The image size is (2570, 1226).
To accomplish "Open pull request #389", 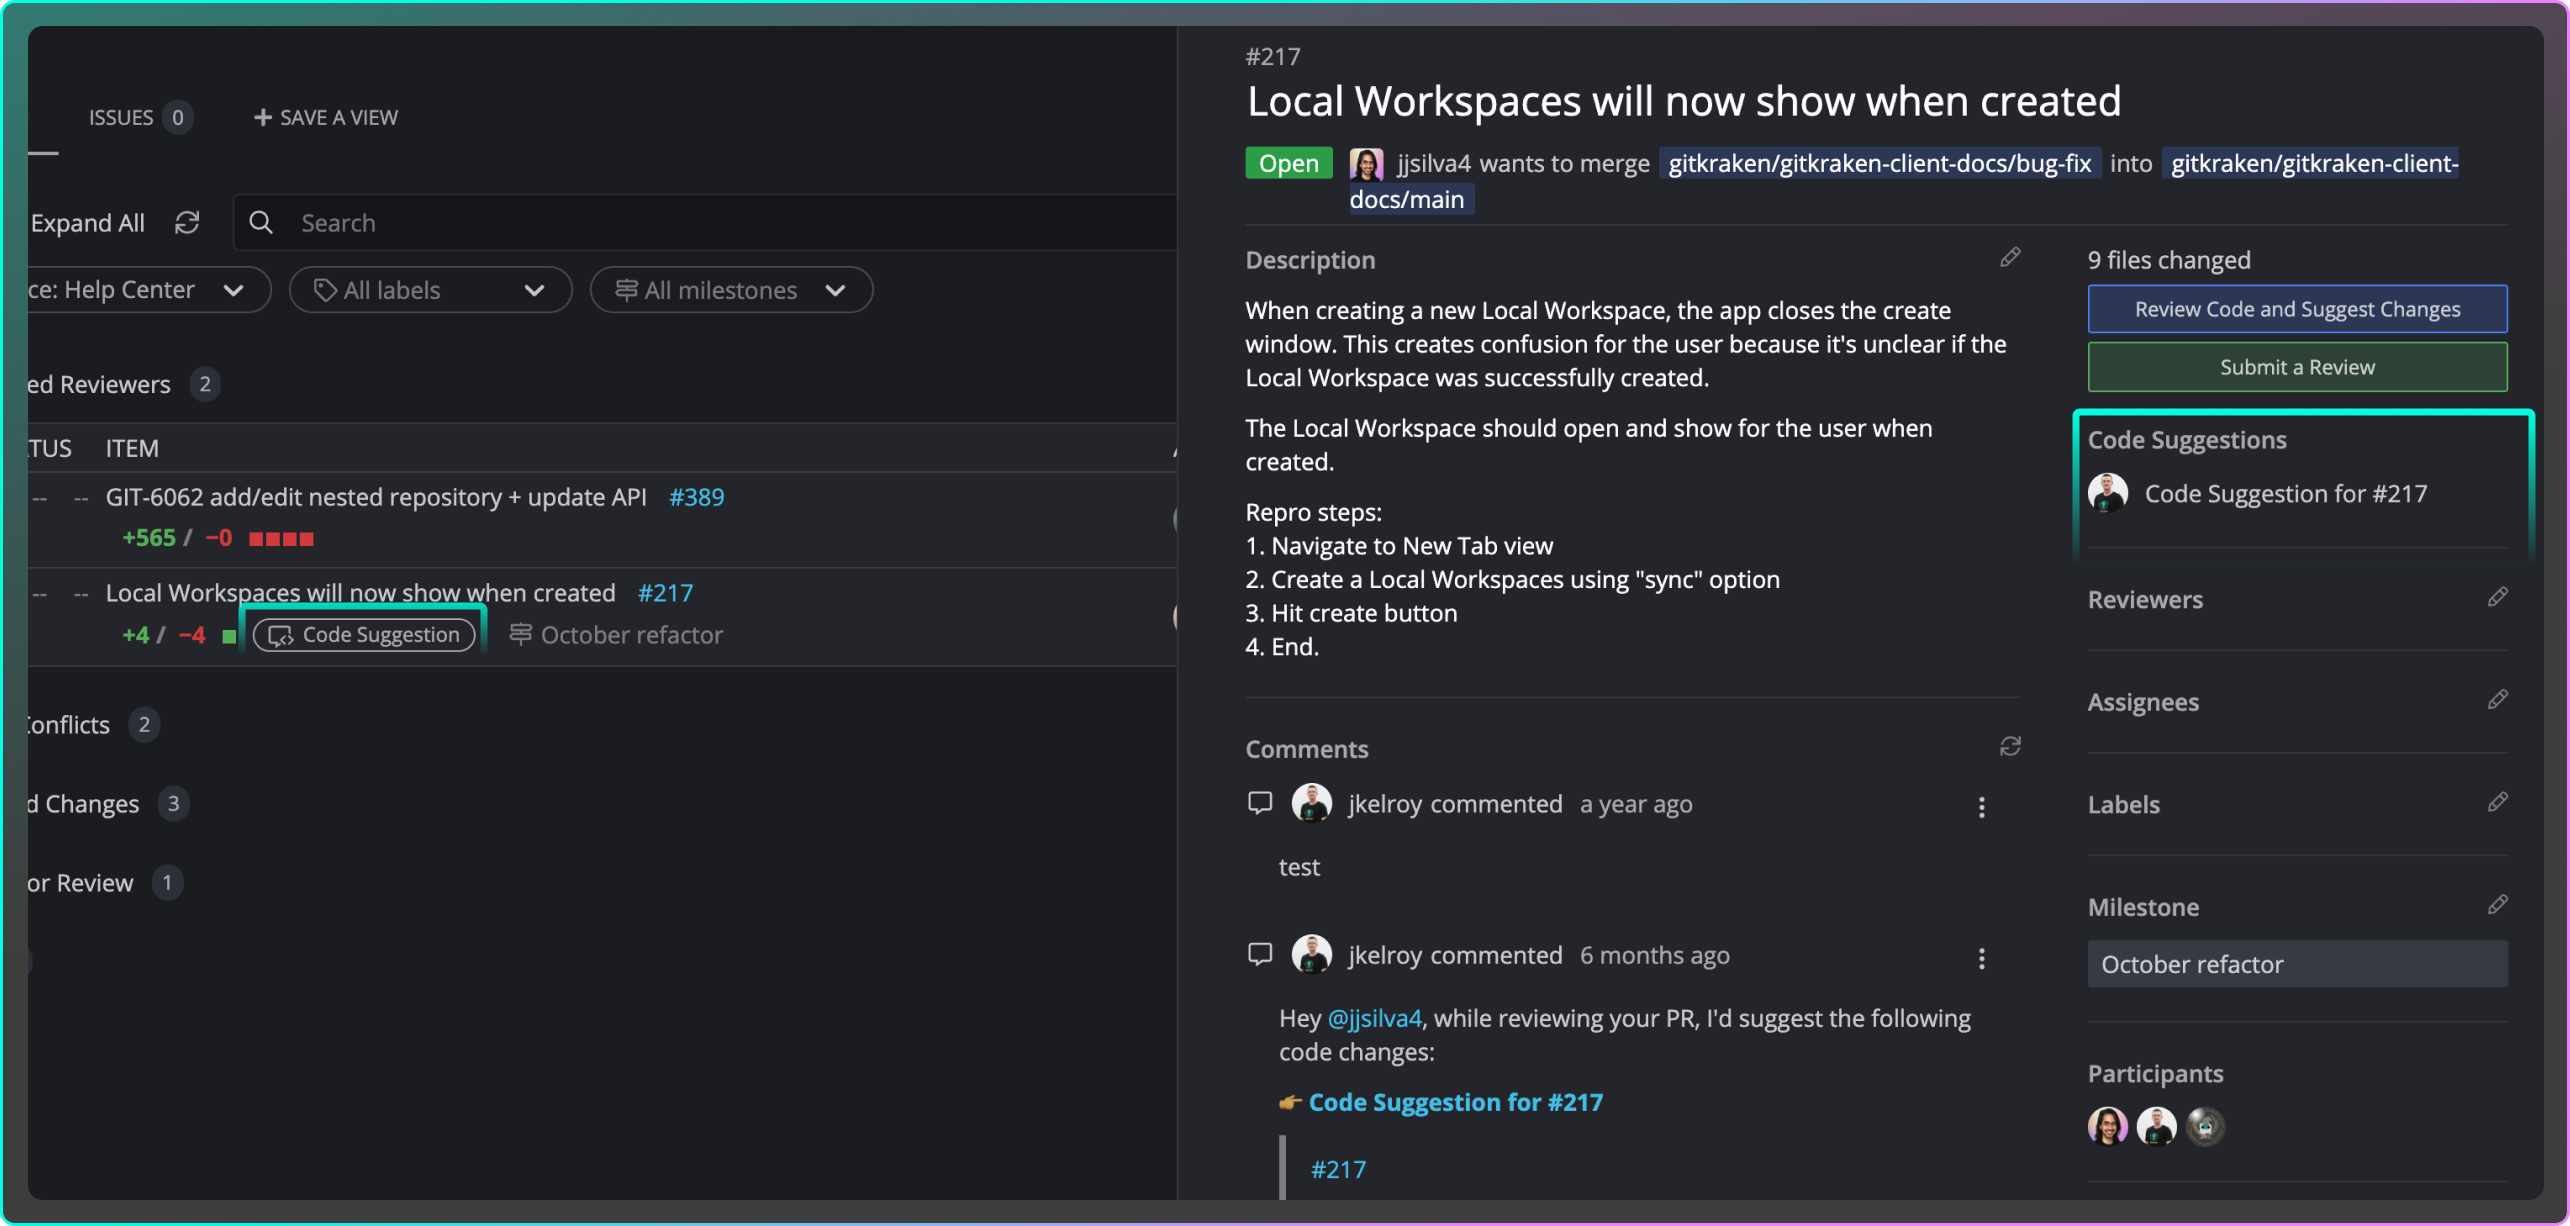I will [x=697, y=496].
